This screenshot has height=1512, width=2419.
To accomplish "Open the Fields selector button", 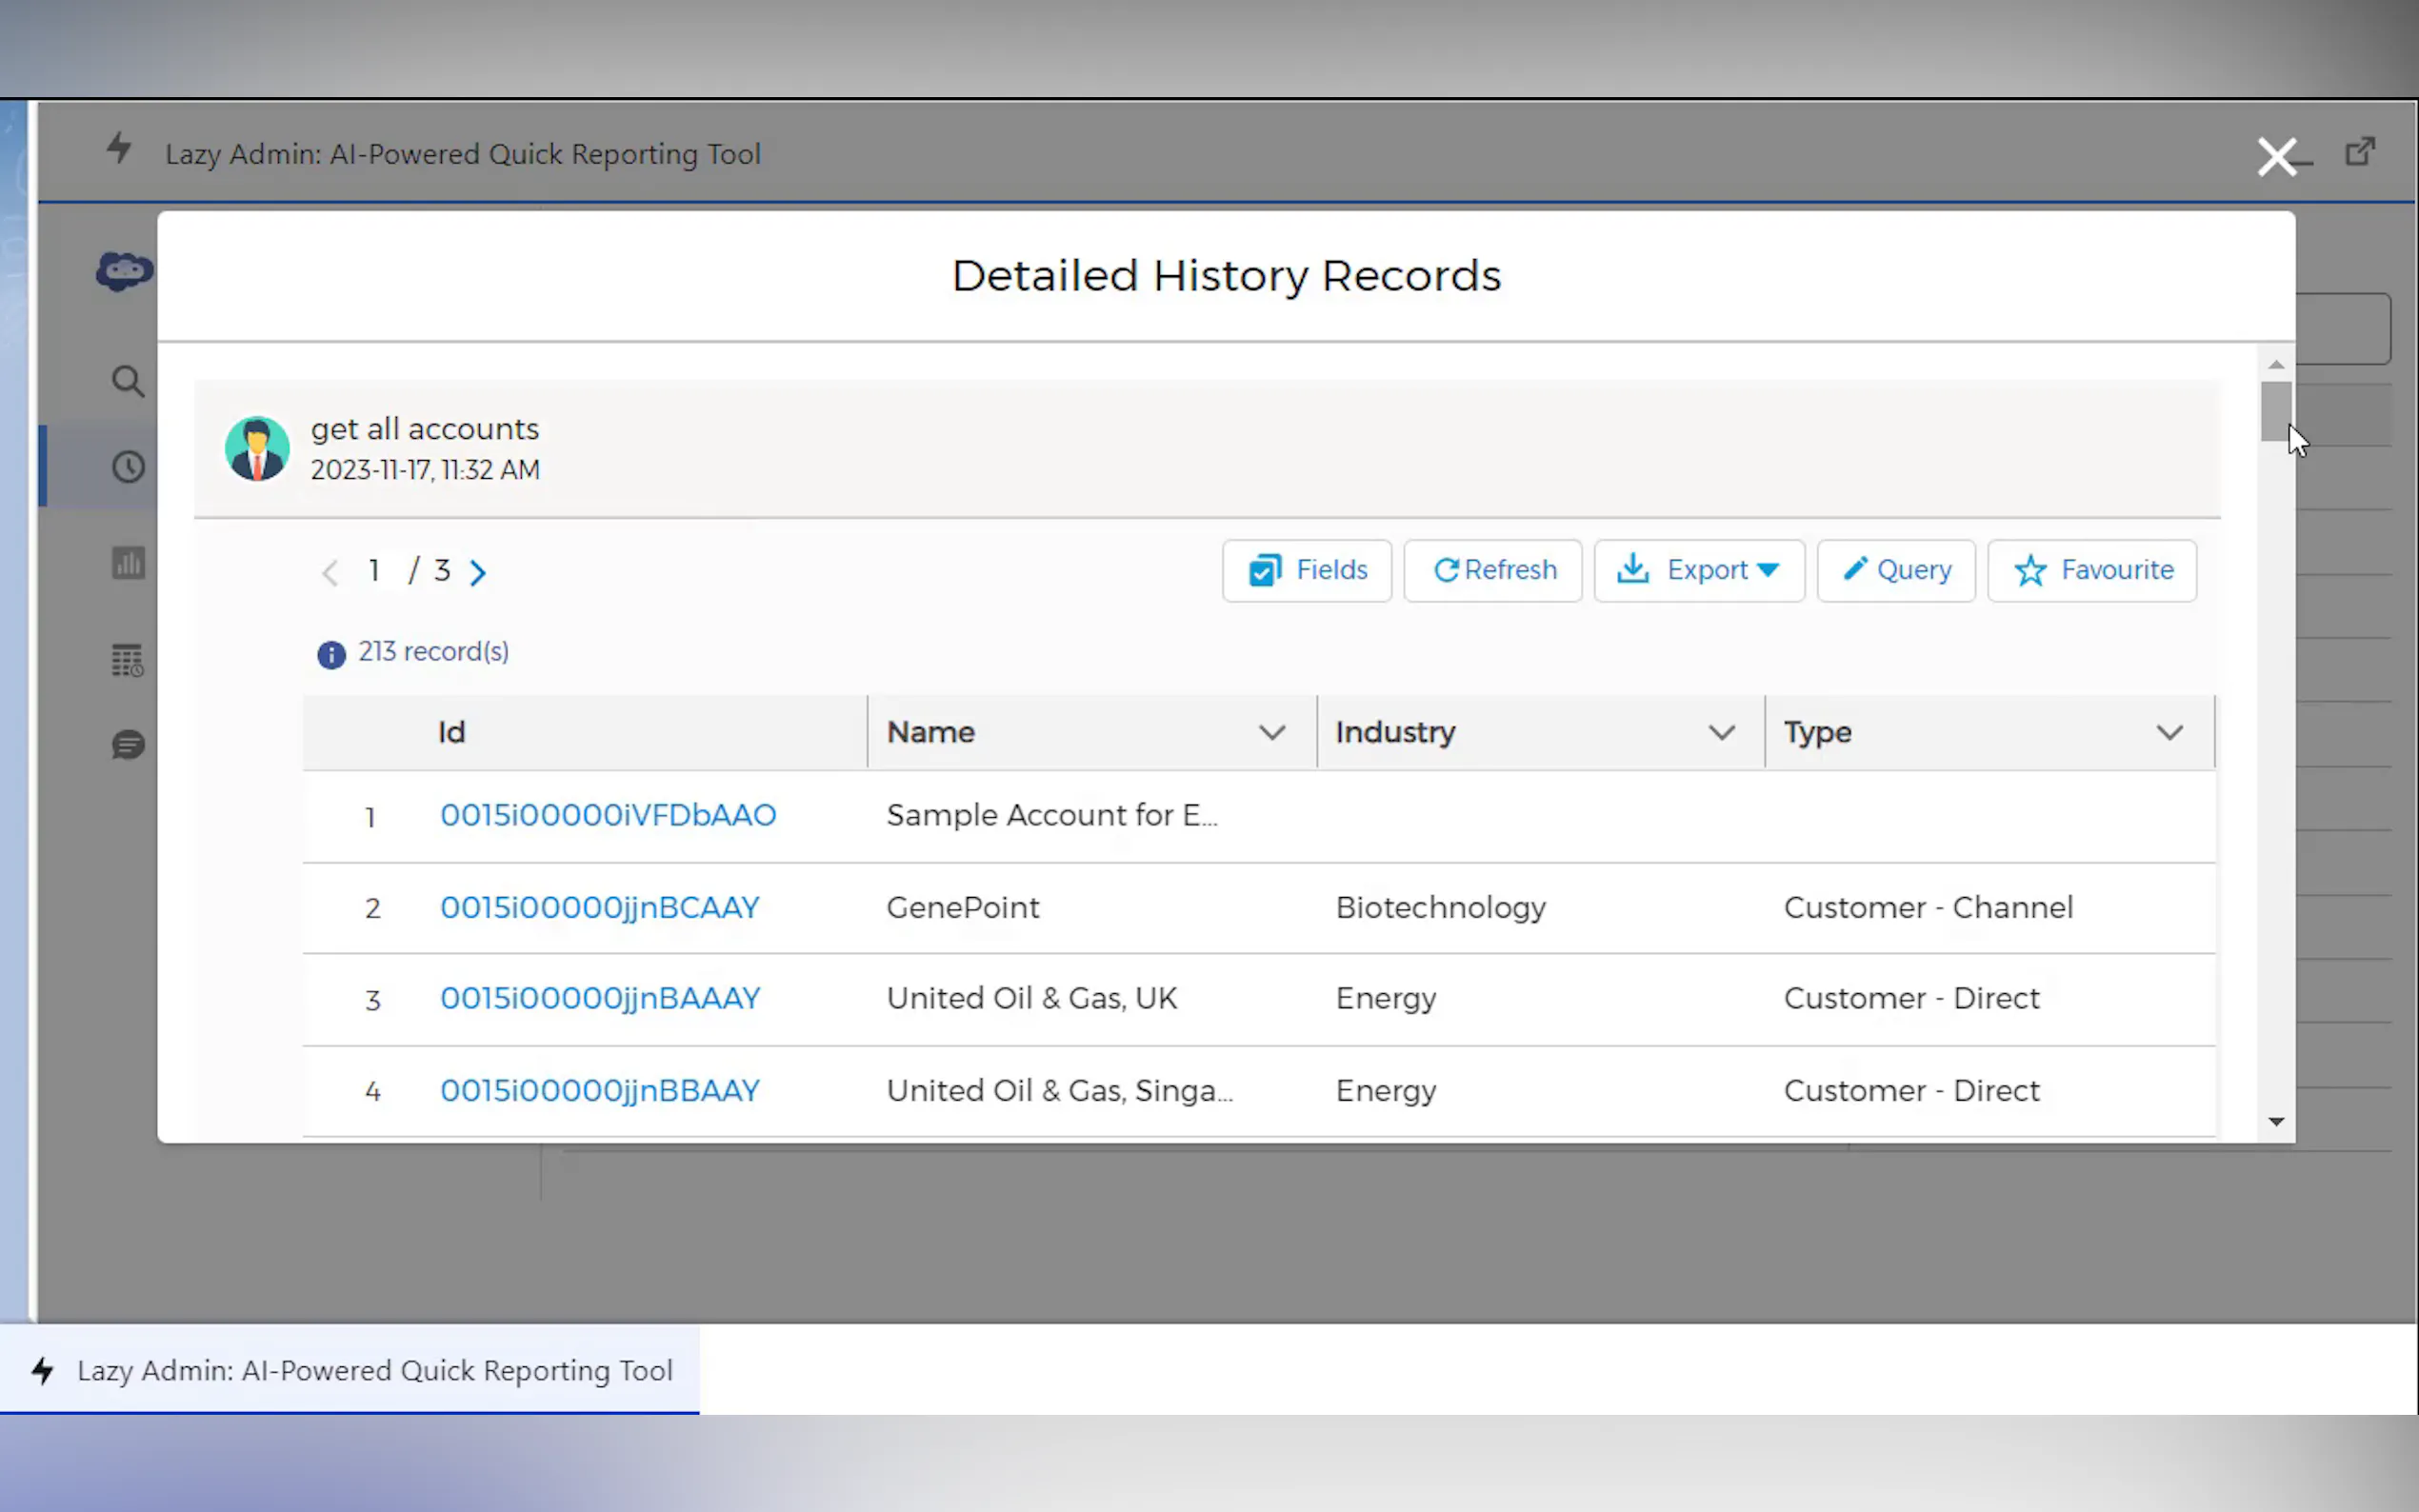I will (x=1306, y=570).
